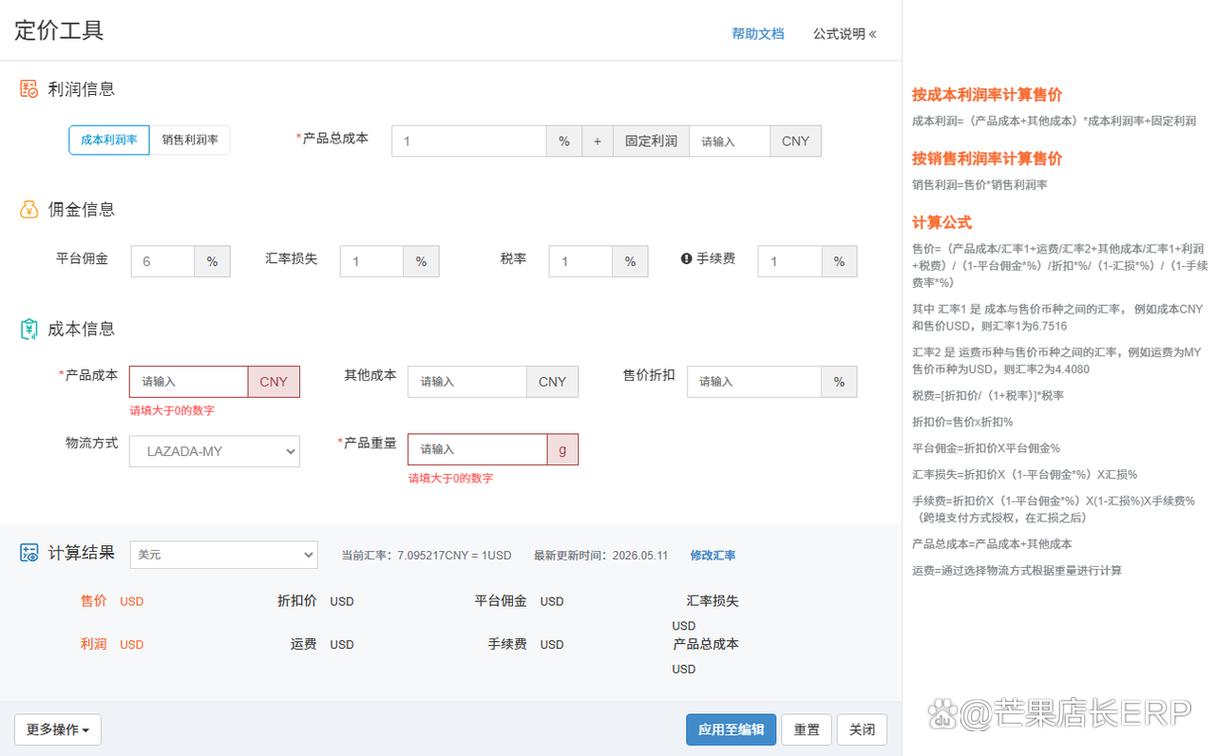Image resolution: width=1216 pixels, height=756 pixels.
Task: Click the 定价工具 title
Action: (x=59, y=30)
